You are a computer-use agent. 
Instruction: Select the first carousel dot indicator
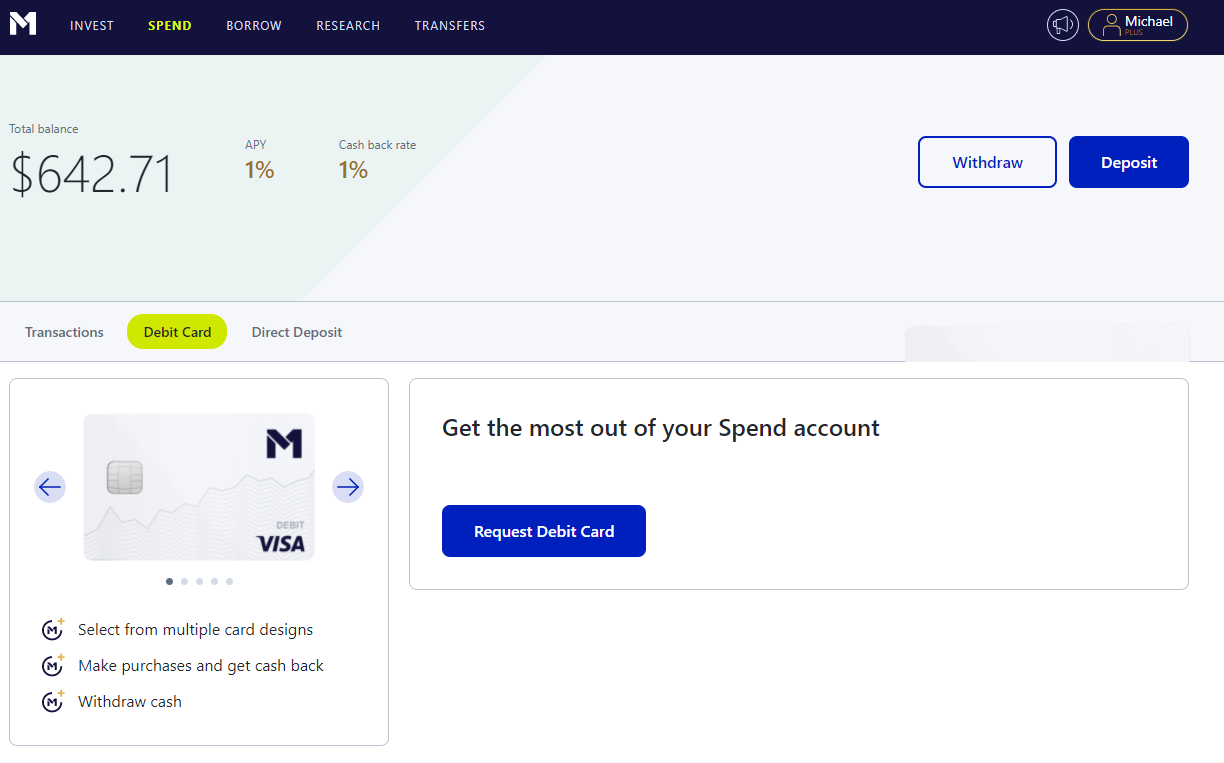(x=170, y=581)
